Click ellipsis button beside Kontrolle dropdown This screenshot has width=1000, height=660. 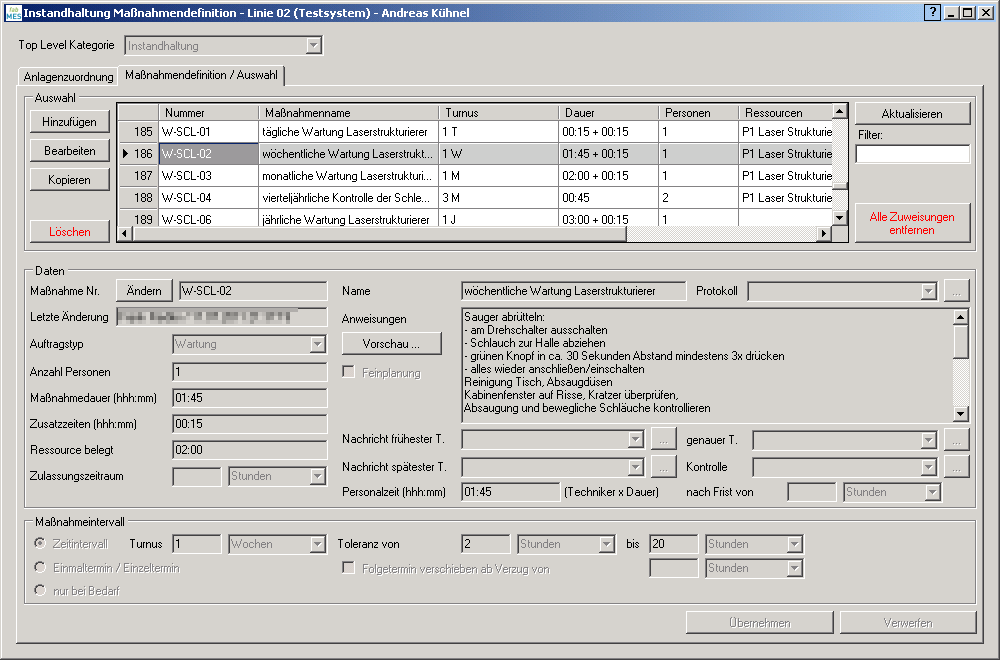tap(957, 466)
